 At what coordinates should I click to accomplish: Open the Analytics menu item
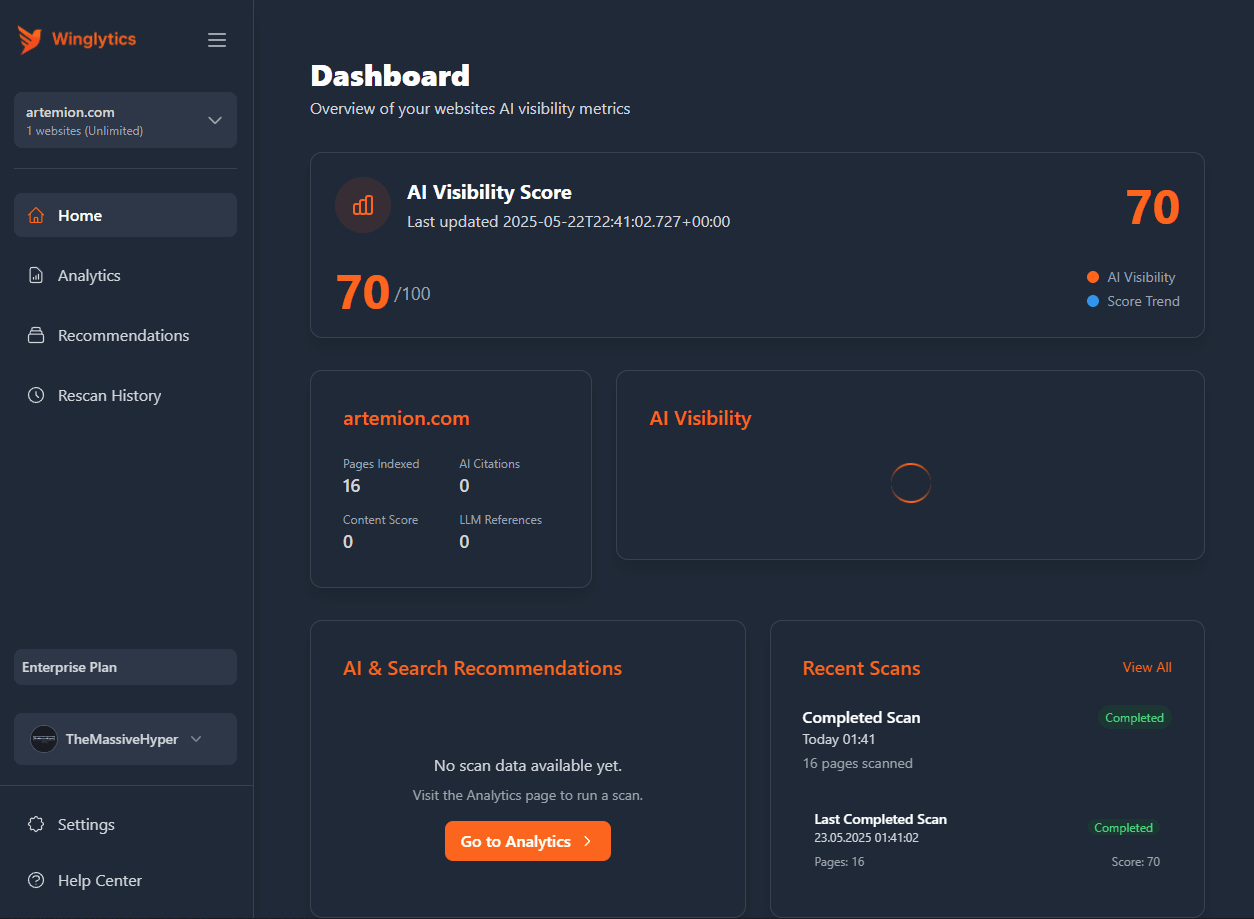coord(125,275)
